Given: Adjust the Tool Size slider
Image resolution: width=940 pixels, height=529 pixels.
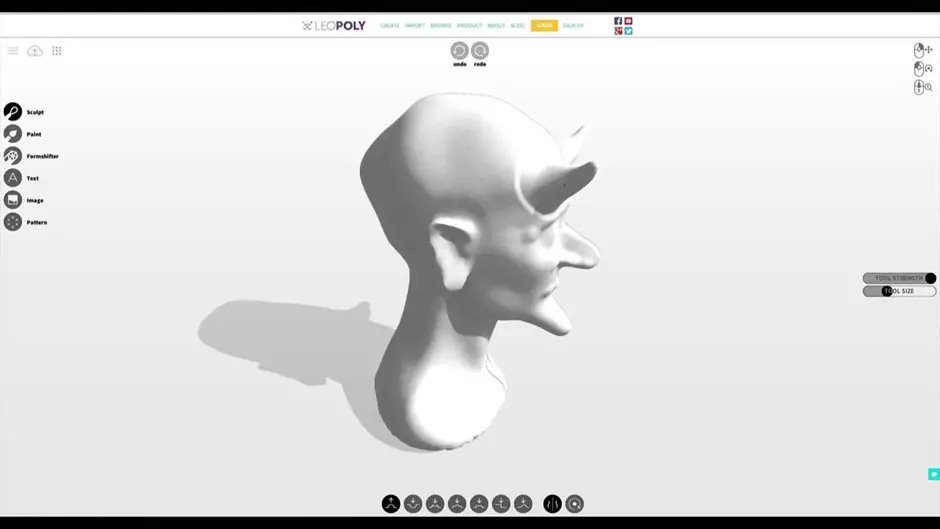Looking at the screenshot, I should point(887,291).
